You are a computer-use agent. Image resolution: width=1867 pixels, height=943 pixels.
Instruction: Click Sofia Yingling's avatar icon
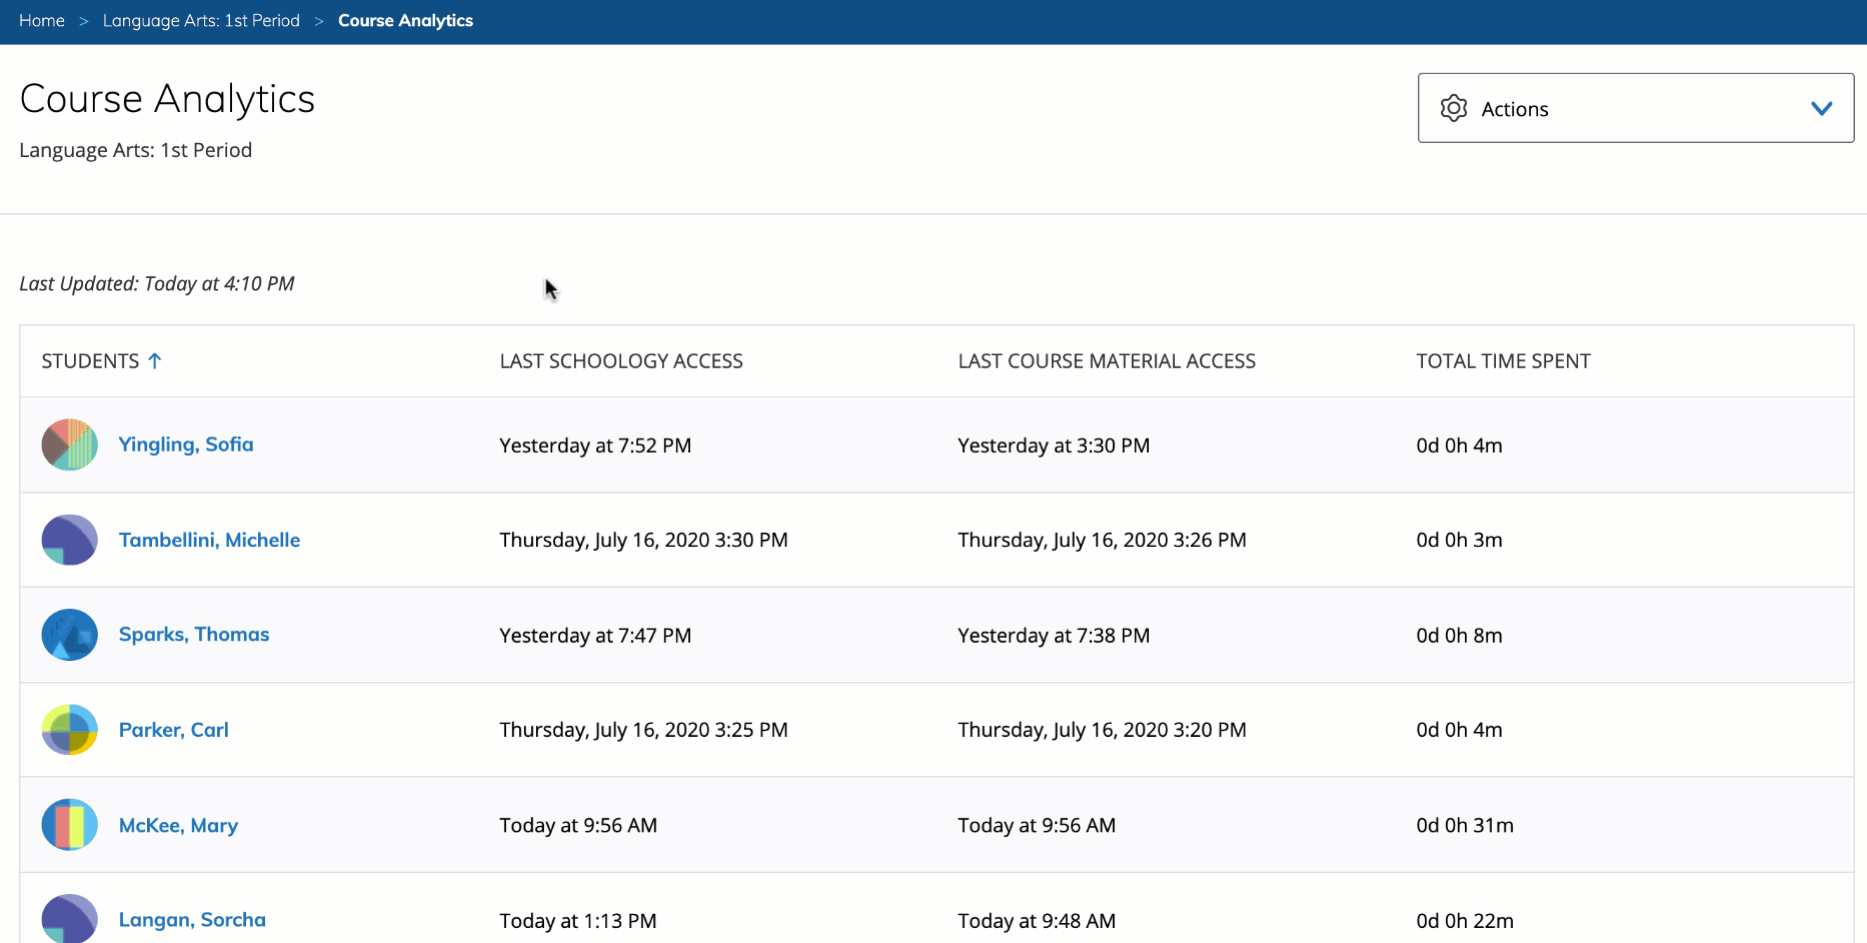point(69,445)
